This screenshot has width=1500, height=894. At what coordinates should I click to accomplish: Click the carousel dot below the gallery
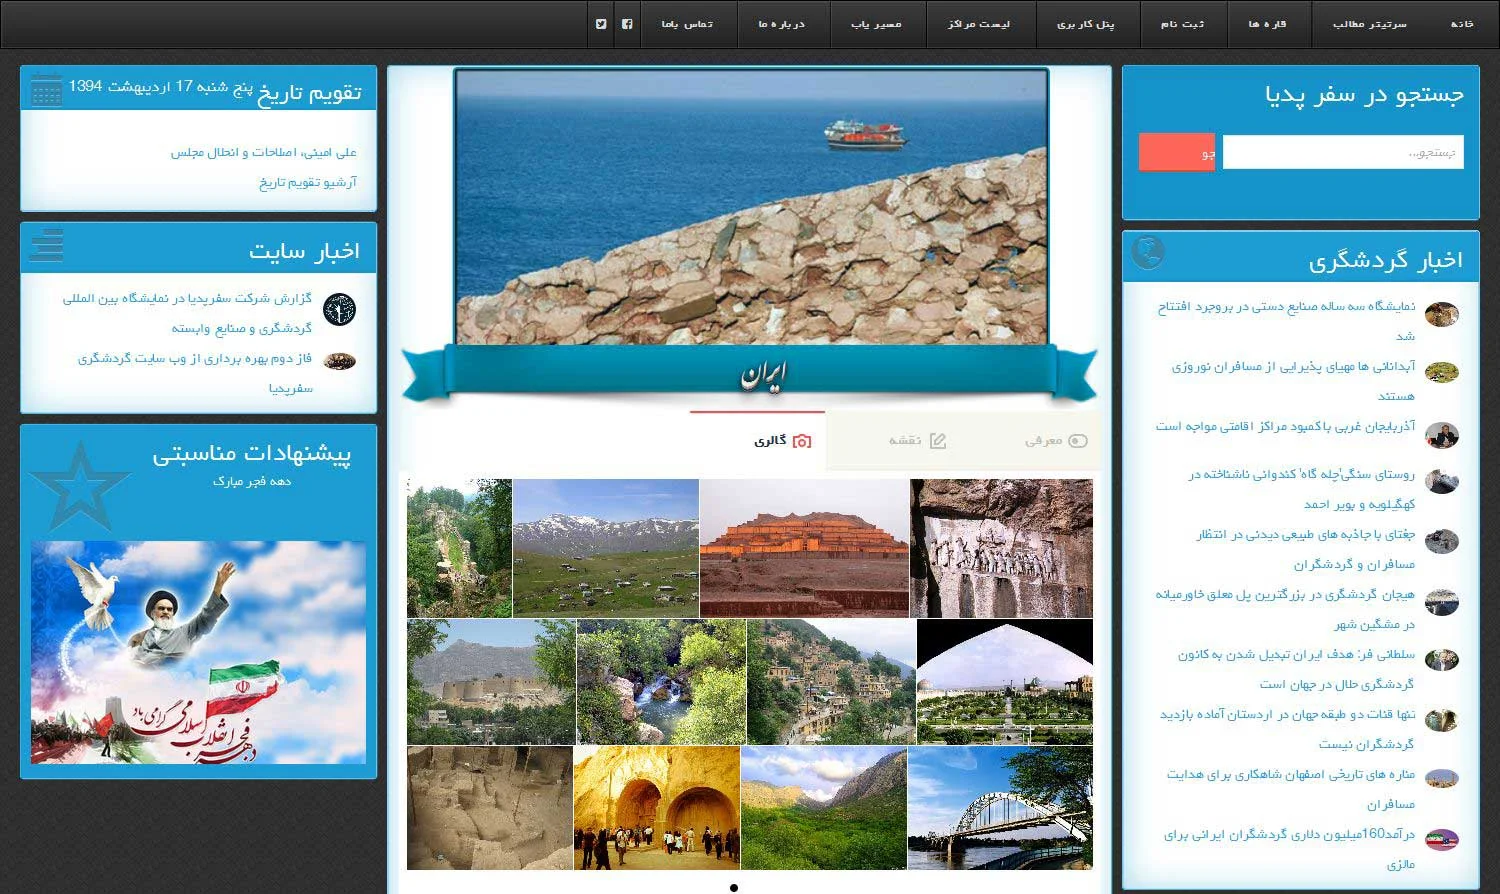click(x=734, y=887)
